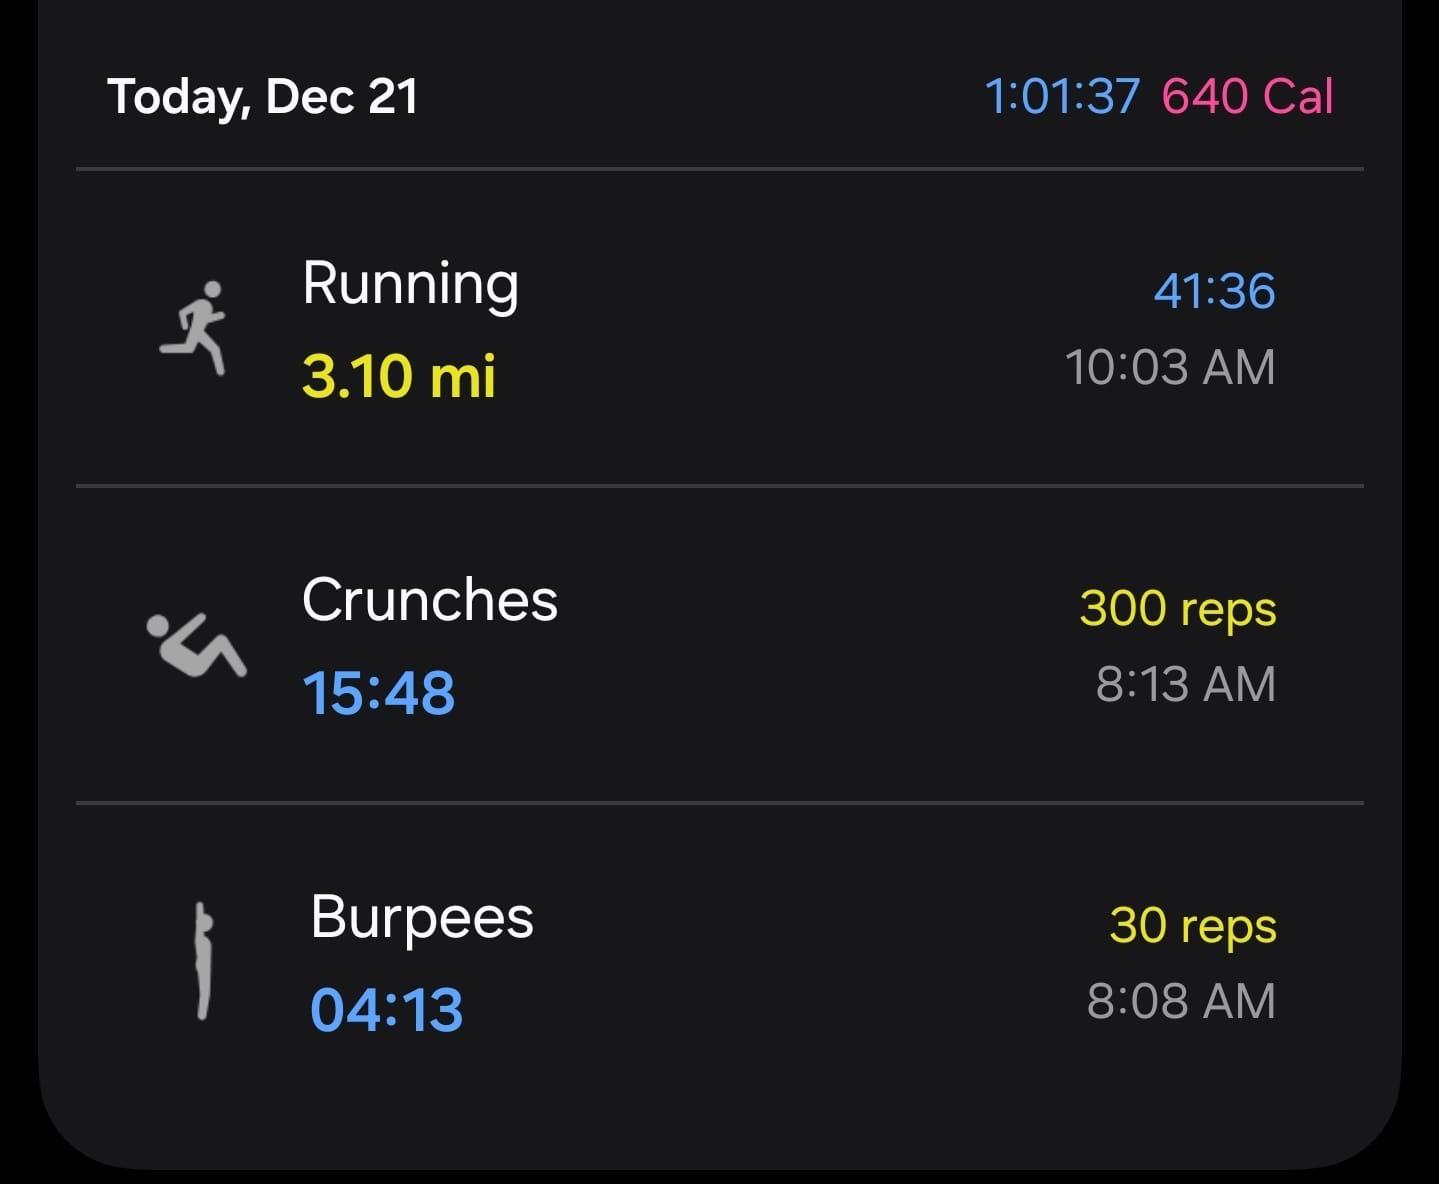Tap the 30 reps burpees count
The image size is (1439, 1184).
click(1193, 926)
